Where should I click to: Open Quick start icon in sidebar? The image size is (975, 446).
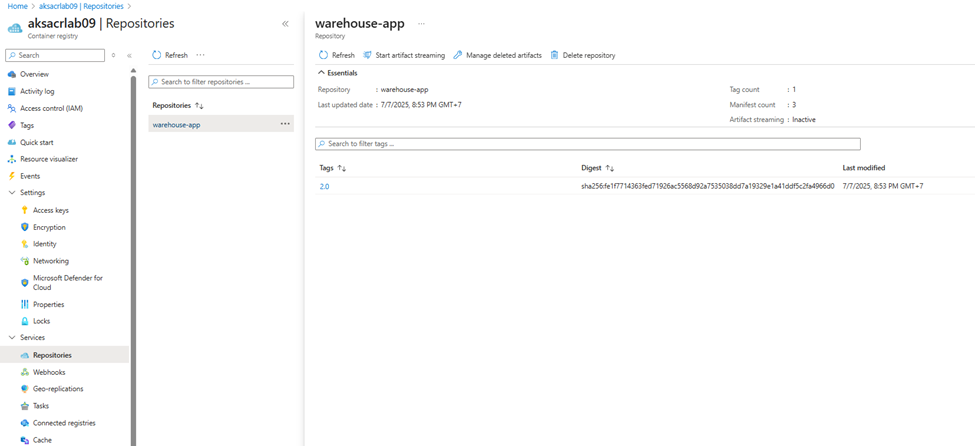pyautogui.click(x=11, y=142)
